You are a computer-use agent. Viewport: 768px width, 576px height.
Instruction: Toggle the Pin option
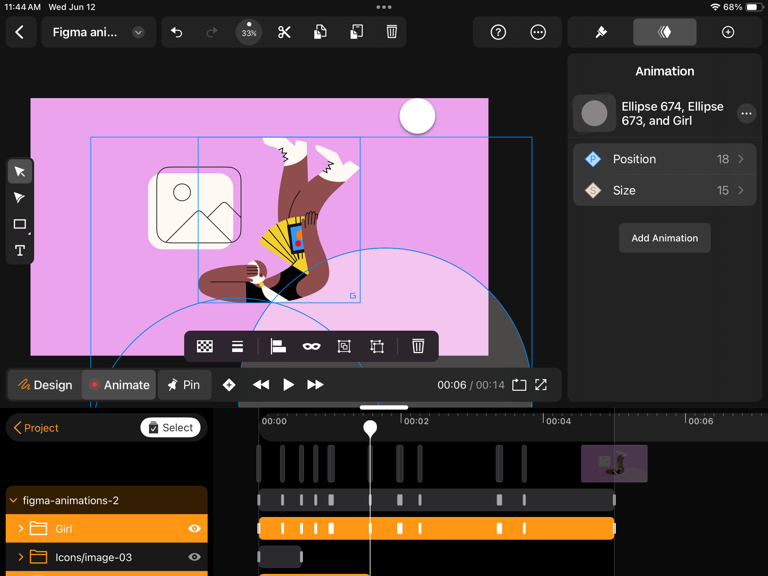click(x=185, y=385)
